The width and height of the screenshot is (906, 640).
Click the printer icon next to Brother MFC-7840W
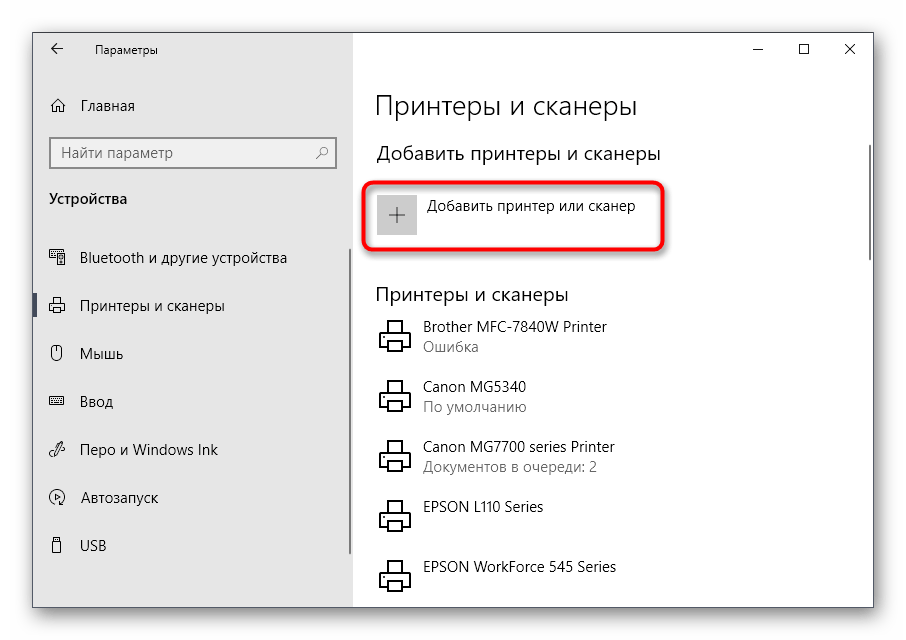tap(396, 335)
